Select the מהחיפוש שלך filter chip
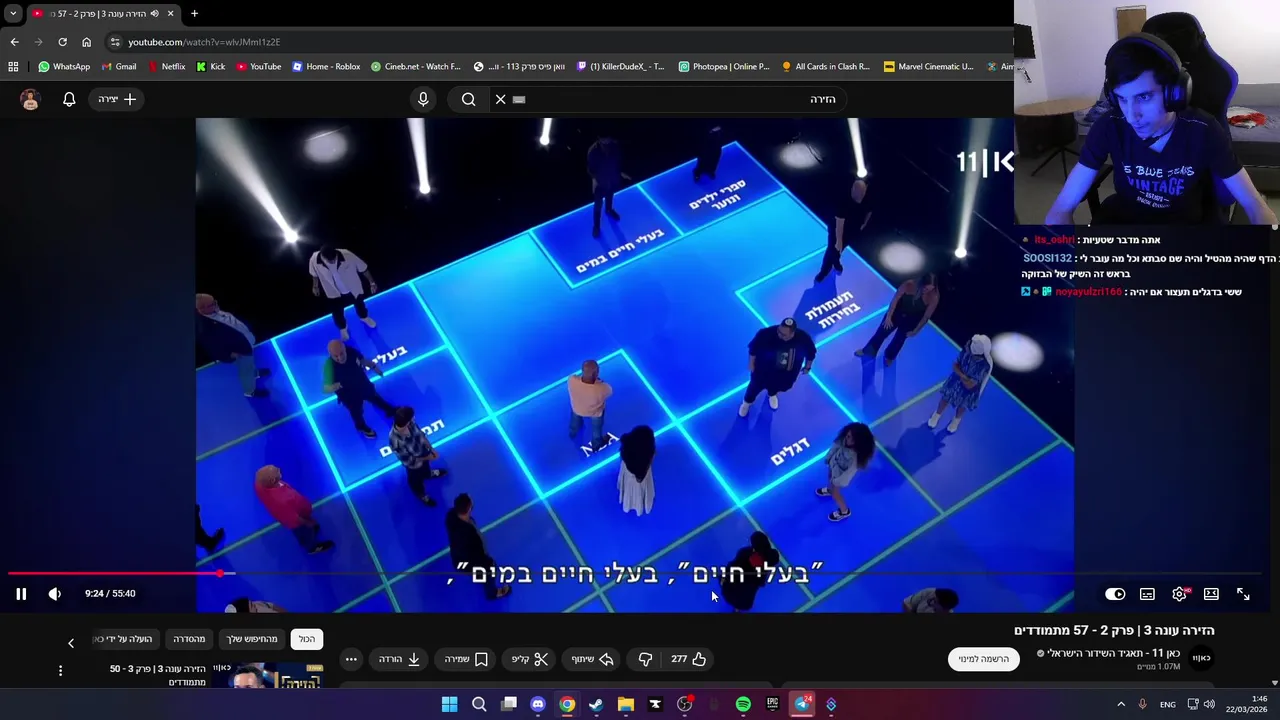This screenshot has width=1280, height=720. click(252, 639)
